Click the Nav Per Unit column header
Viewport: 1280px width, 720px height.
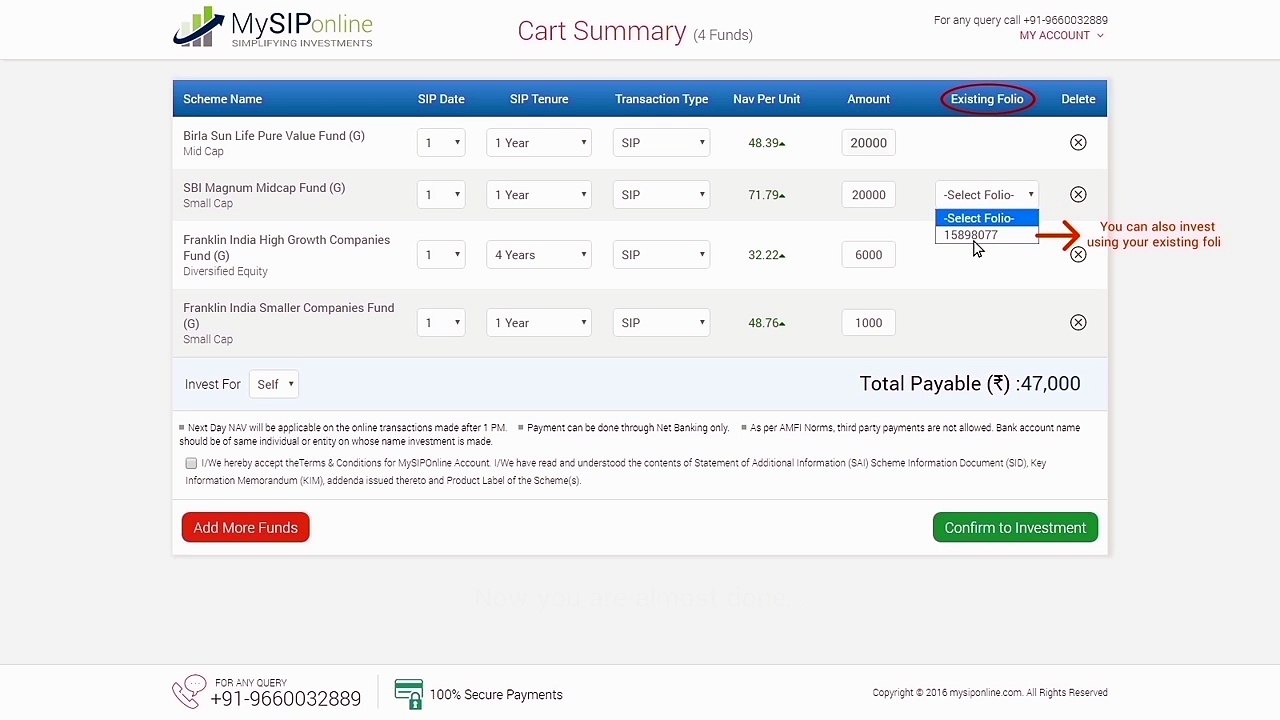[x=766, y=99]
